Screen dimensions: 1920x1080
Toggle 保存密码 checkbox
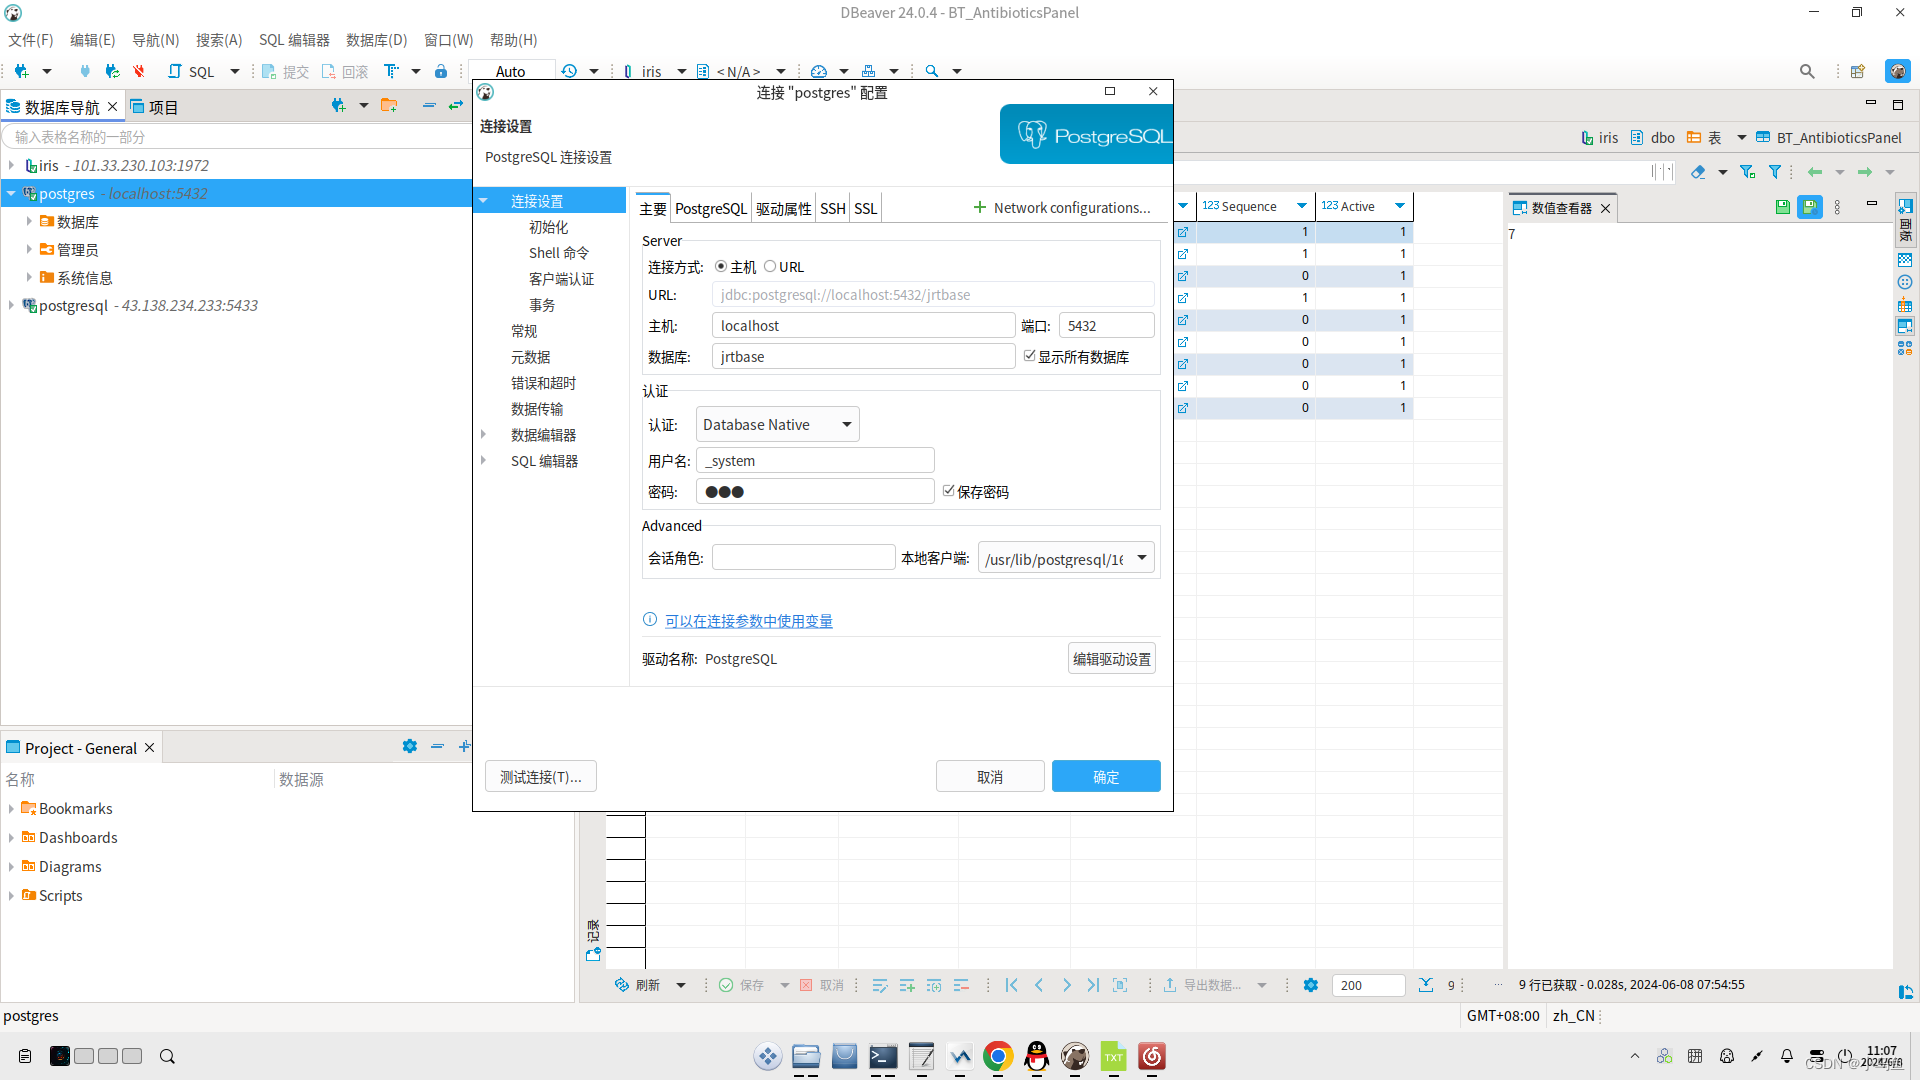949,491
